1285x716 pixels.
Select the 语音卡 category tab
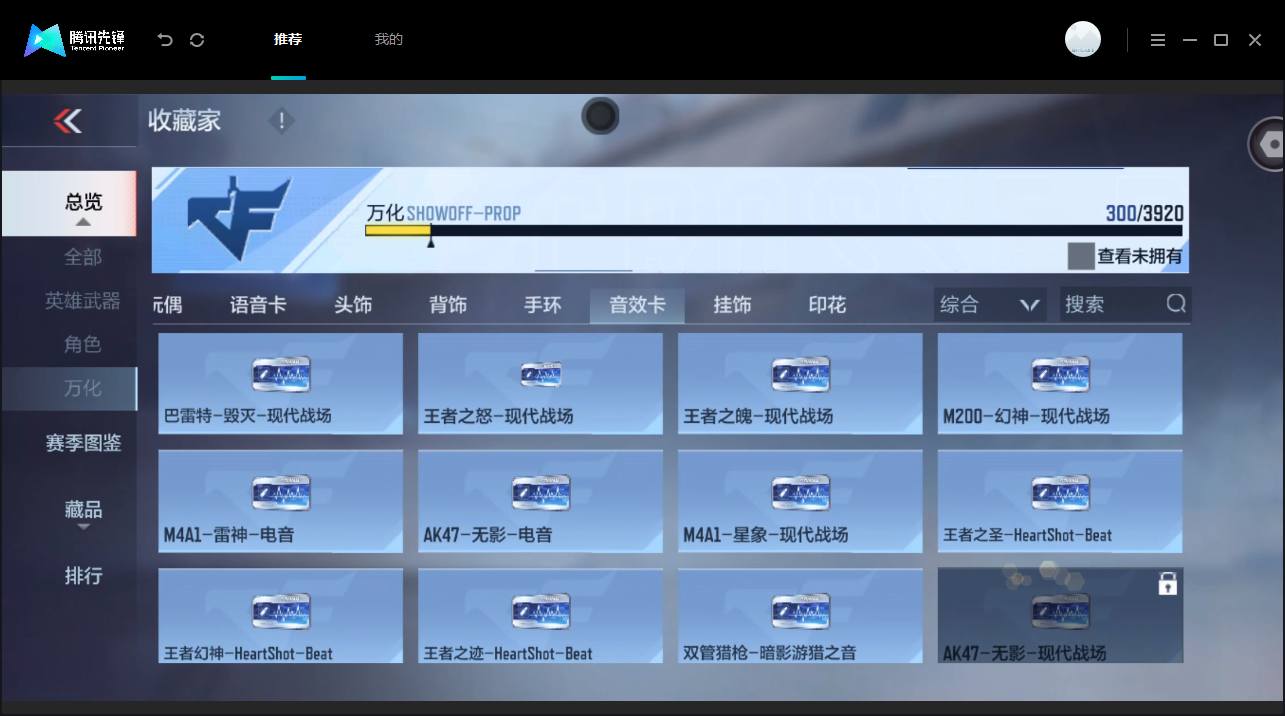tap(258, 305)
